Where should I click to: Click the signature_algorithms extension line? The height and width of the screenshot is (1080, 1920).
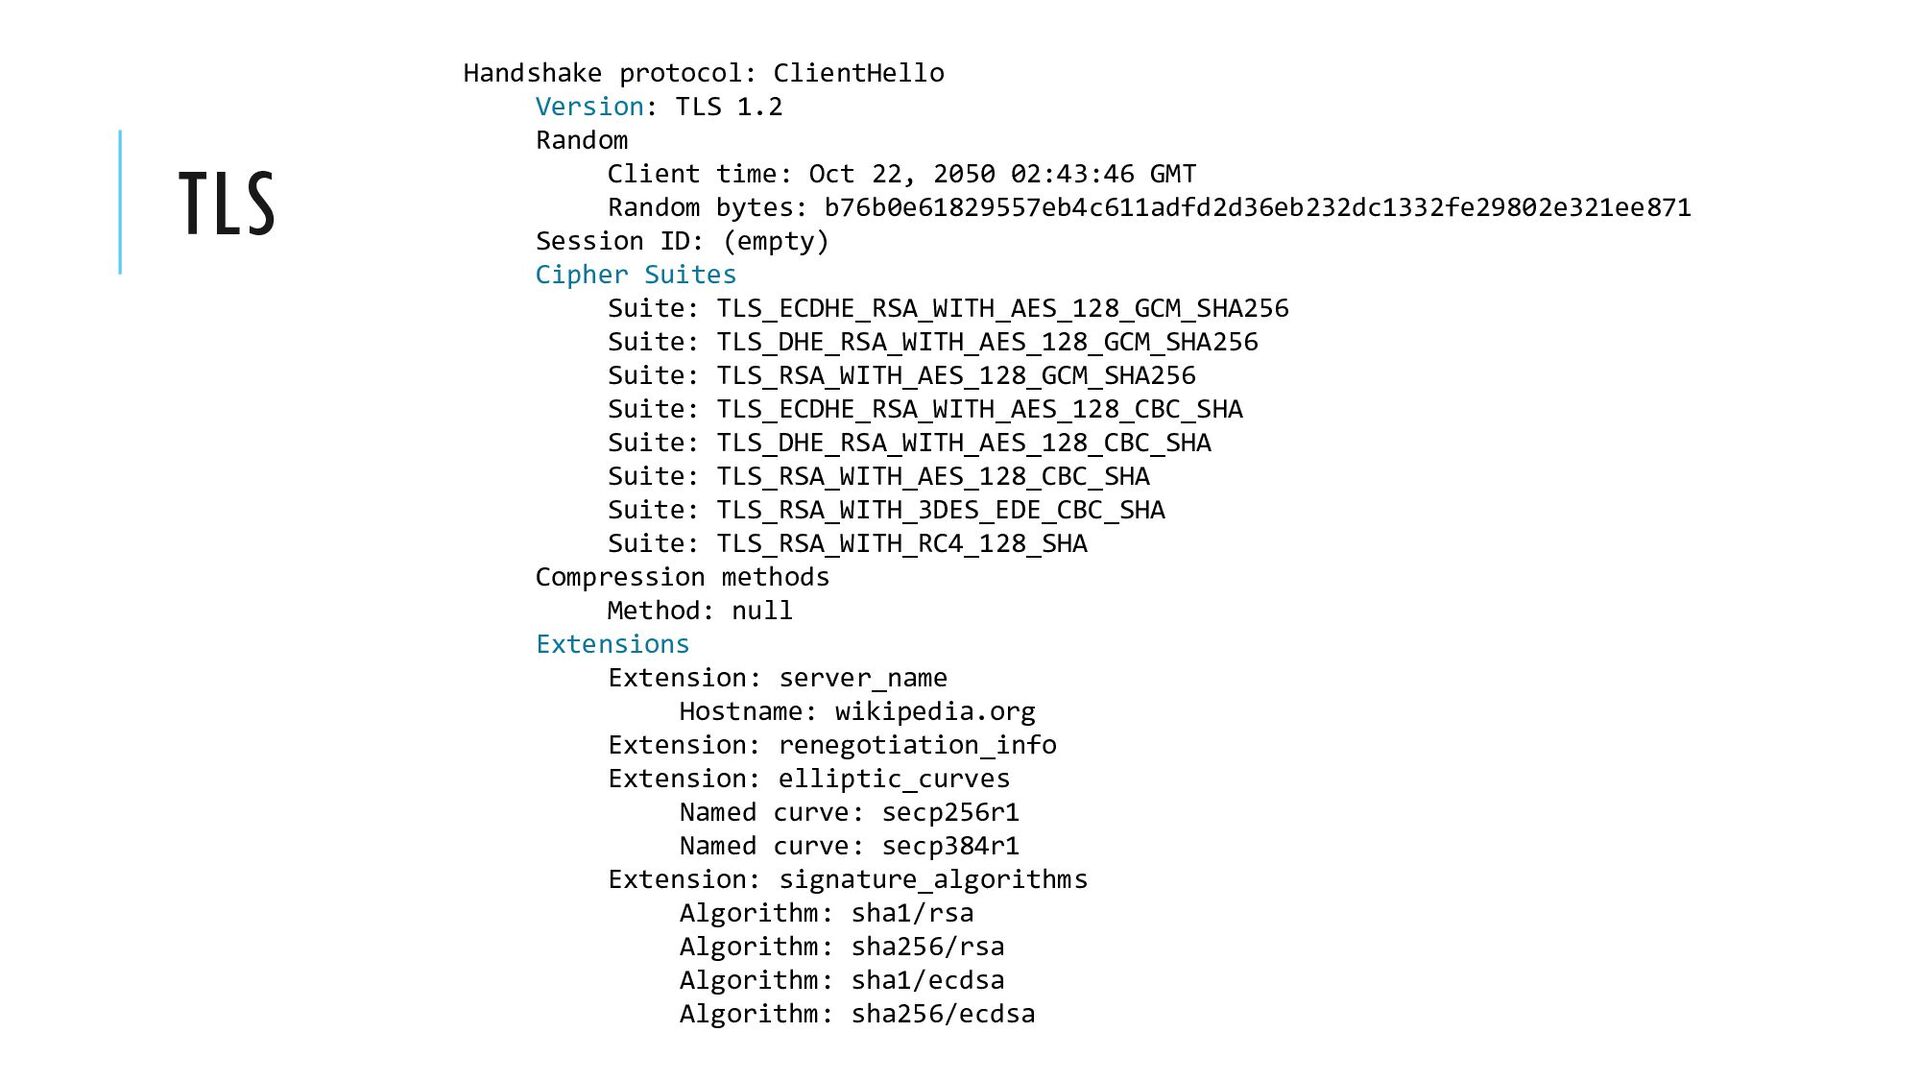tap(848, 879)
